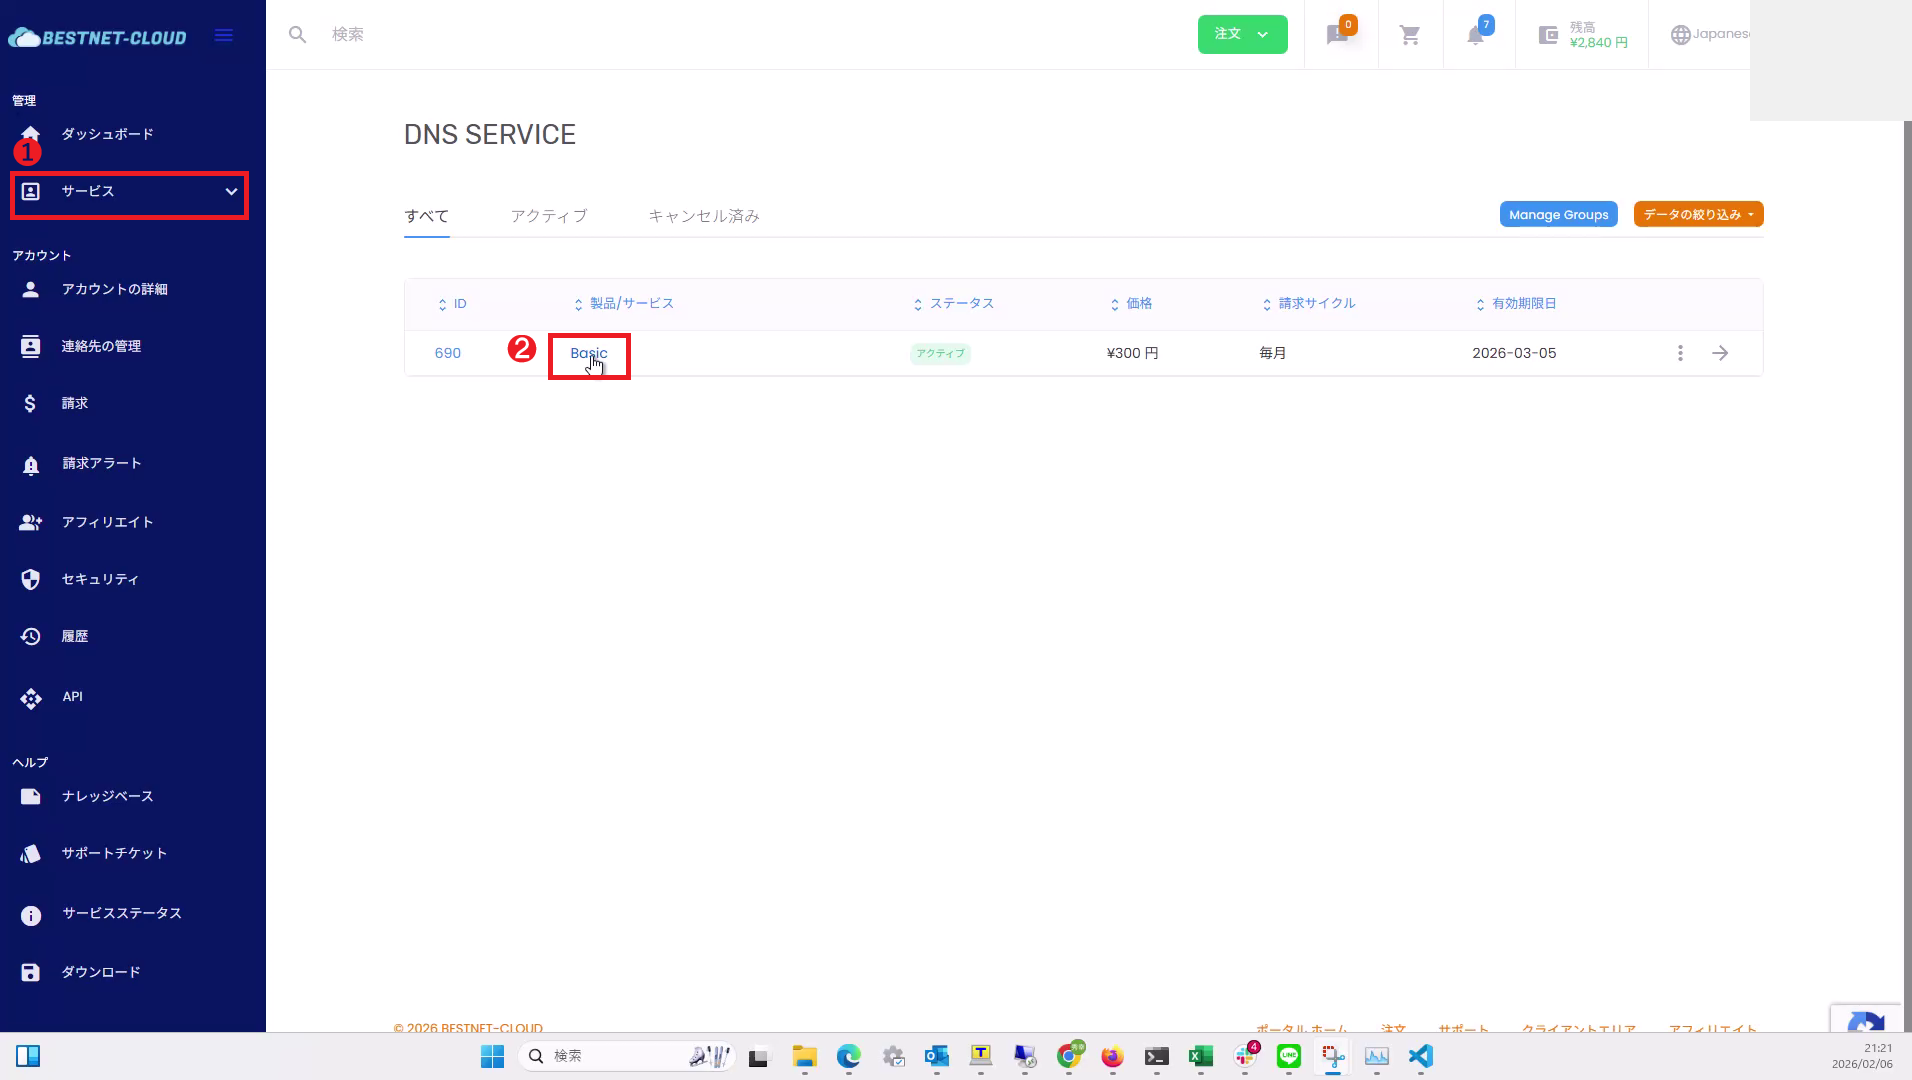Sort the table by ID column

453,304
